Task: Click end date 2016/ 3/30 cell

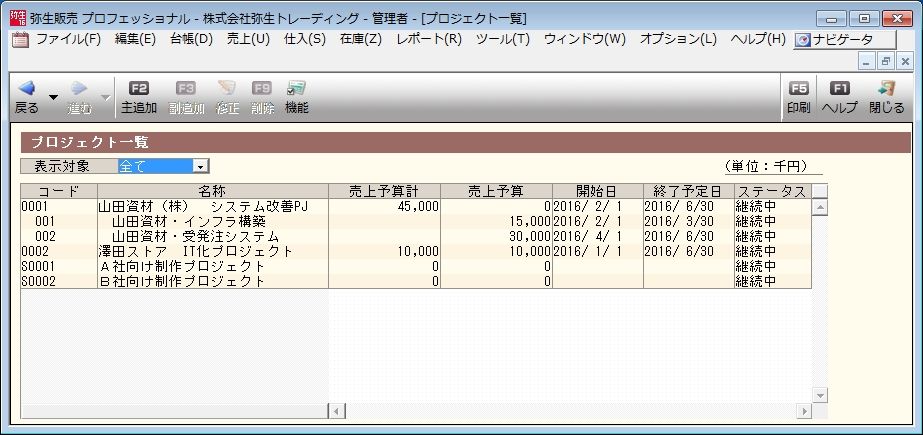Action: (x=688, y=221)
